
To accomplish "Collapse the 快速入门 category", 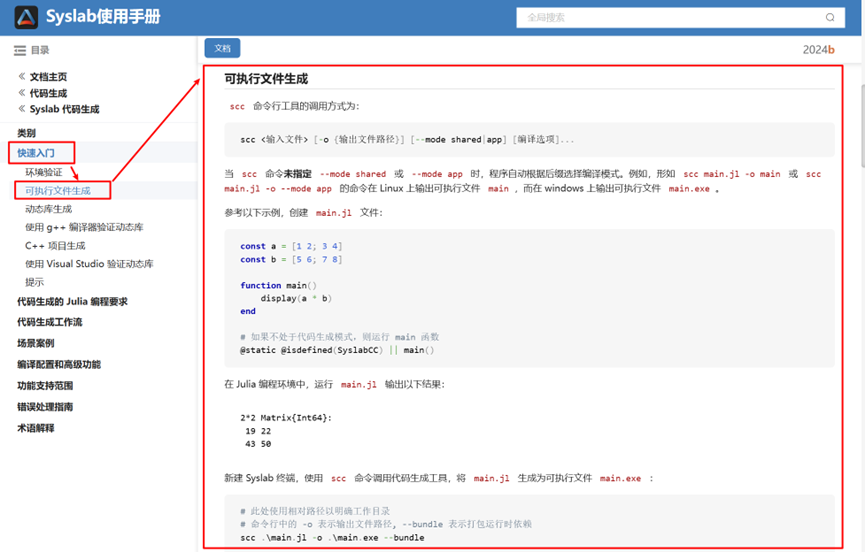I will [36, 153].
